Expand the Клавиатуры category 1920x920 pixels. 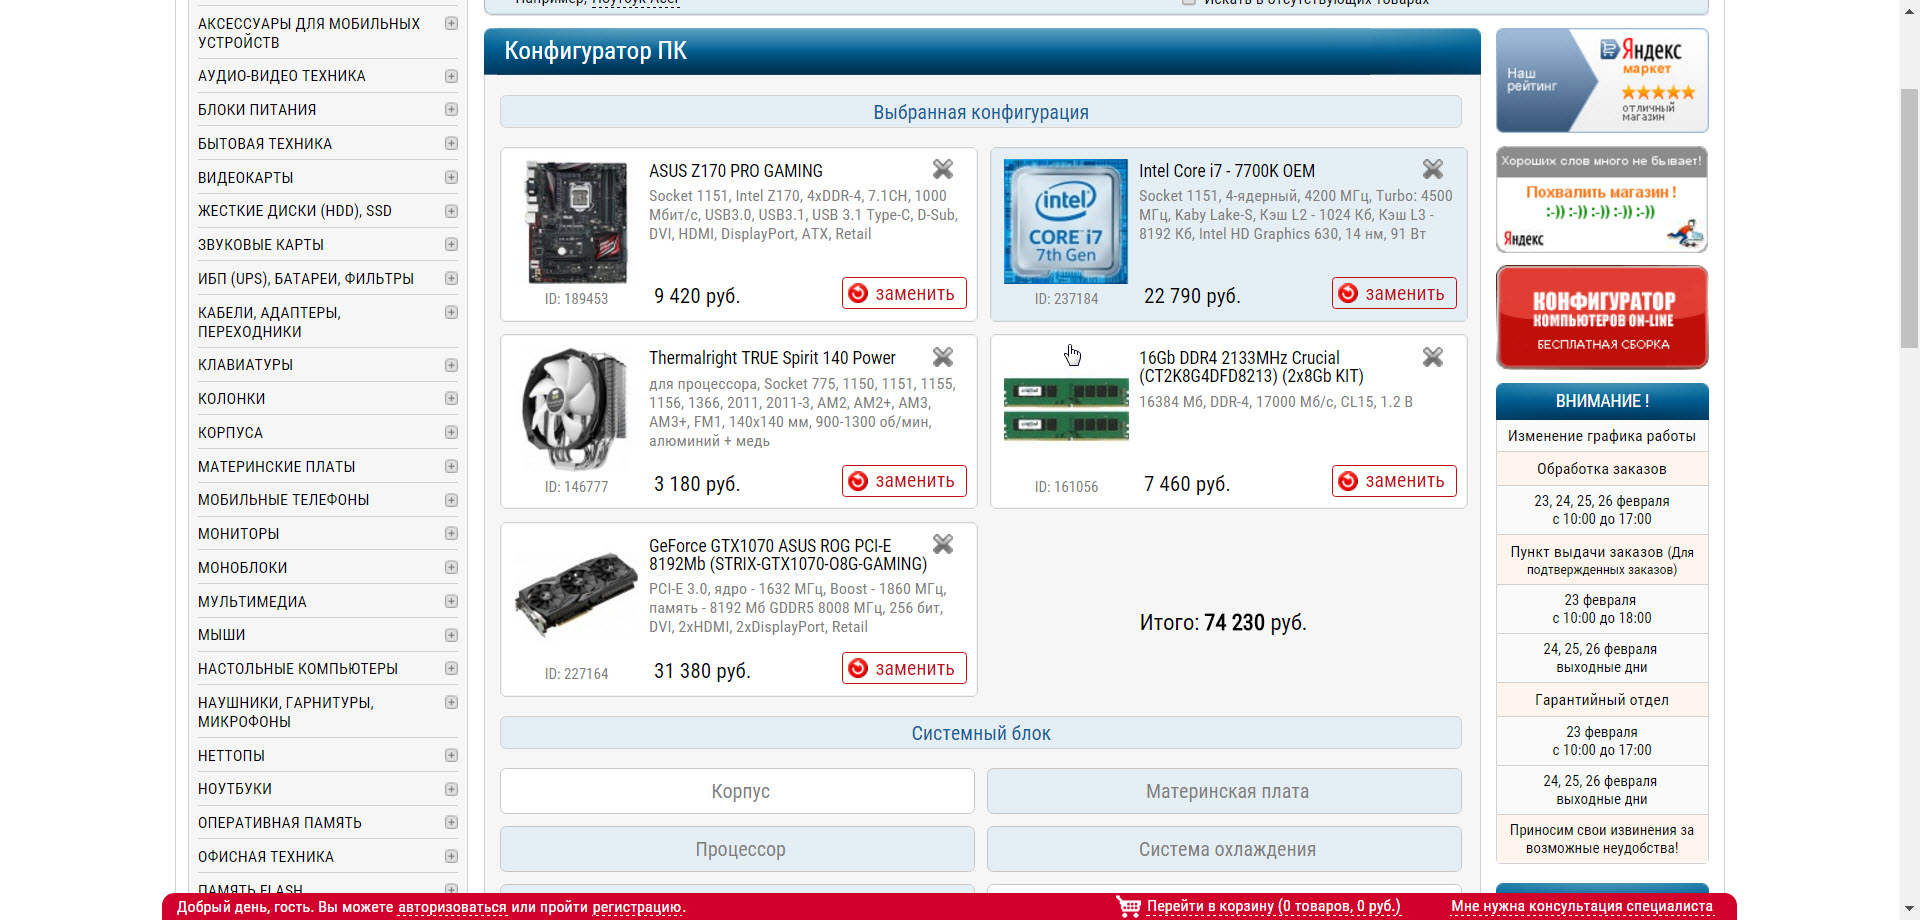tap(451, 365)
